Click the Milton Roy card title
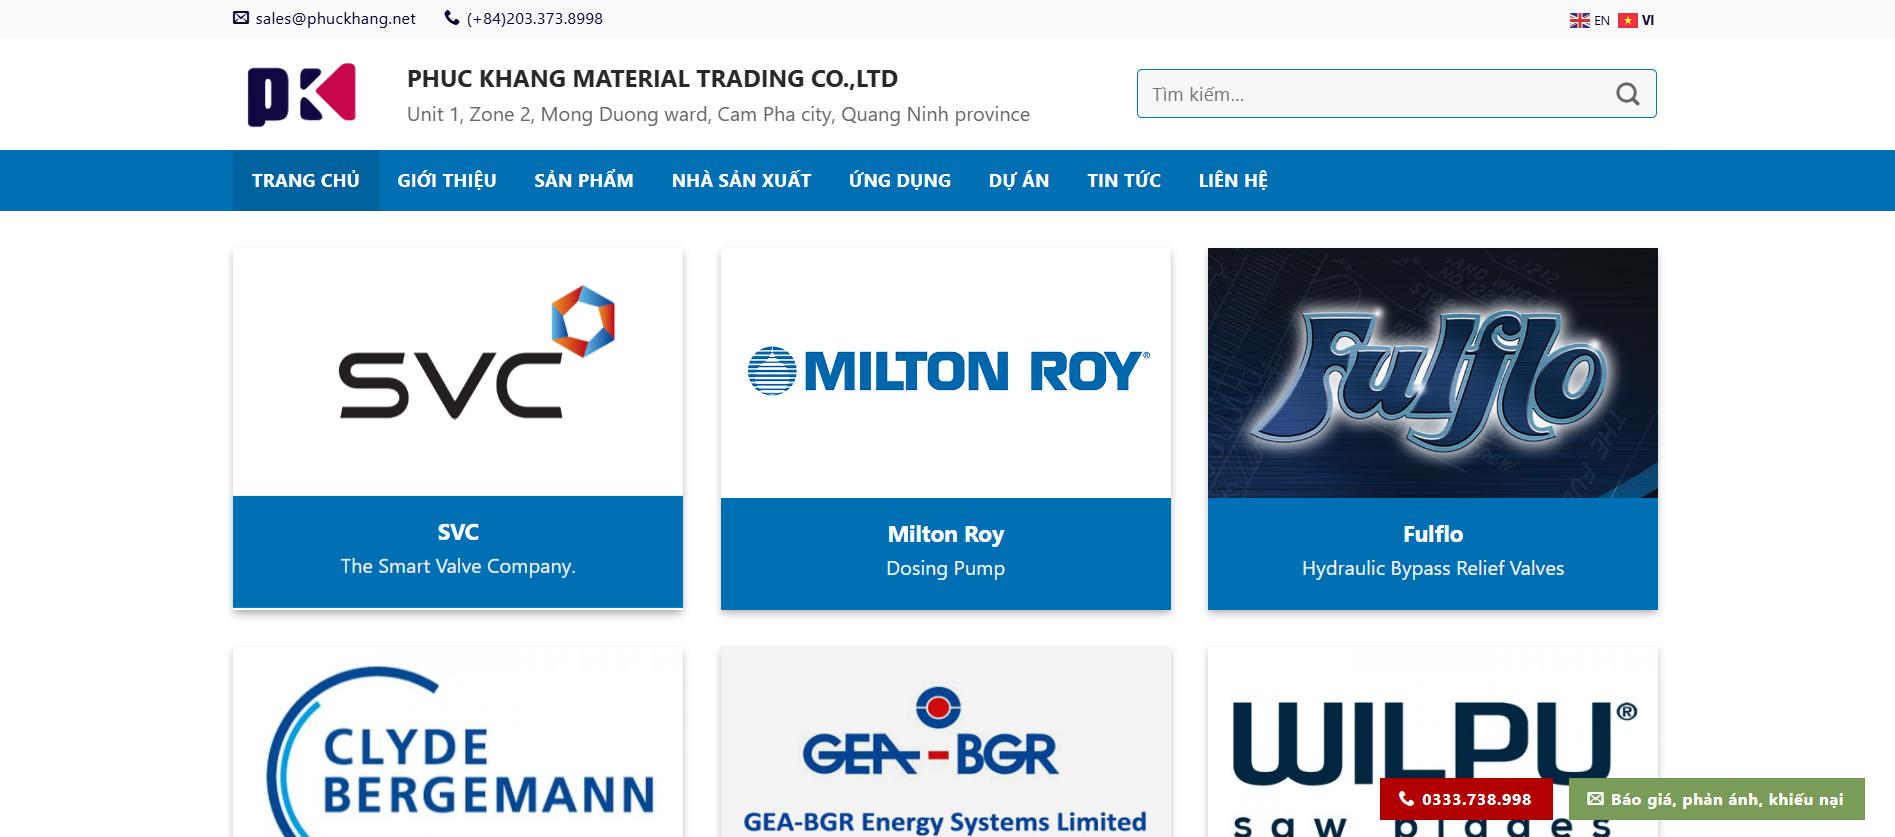The height and width of the screenshot is (837, 1895). click(x=946, y=534)
